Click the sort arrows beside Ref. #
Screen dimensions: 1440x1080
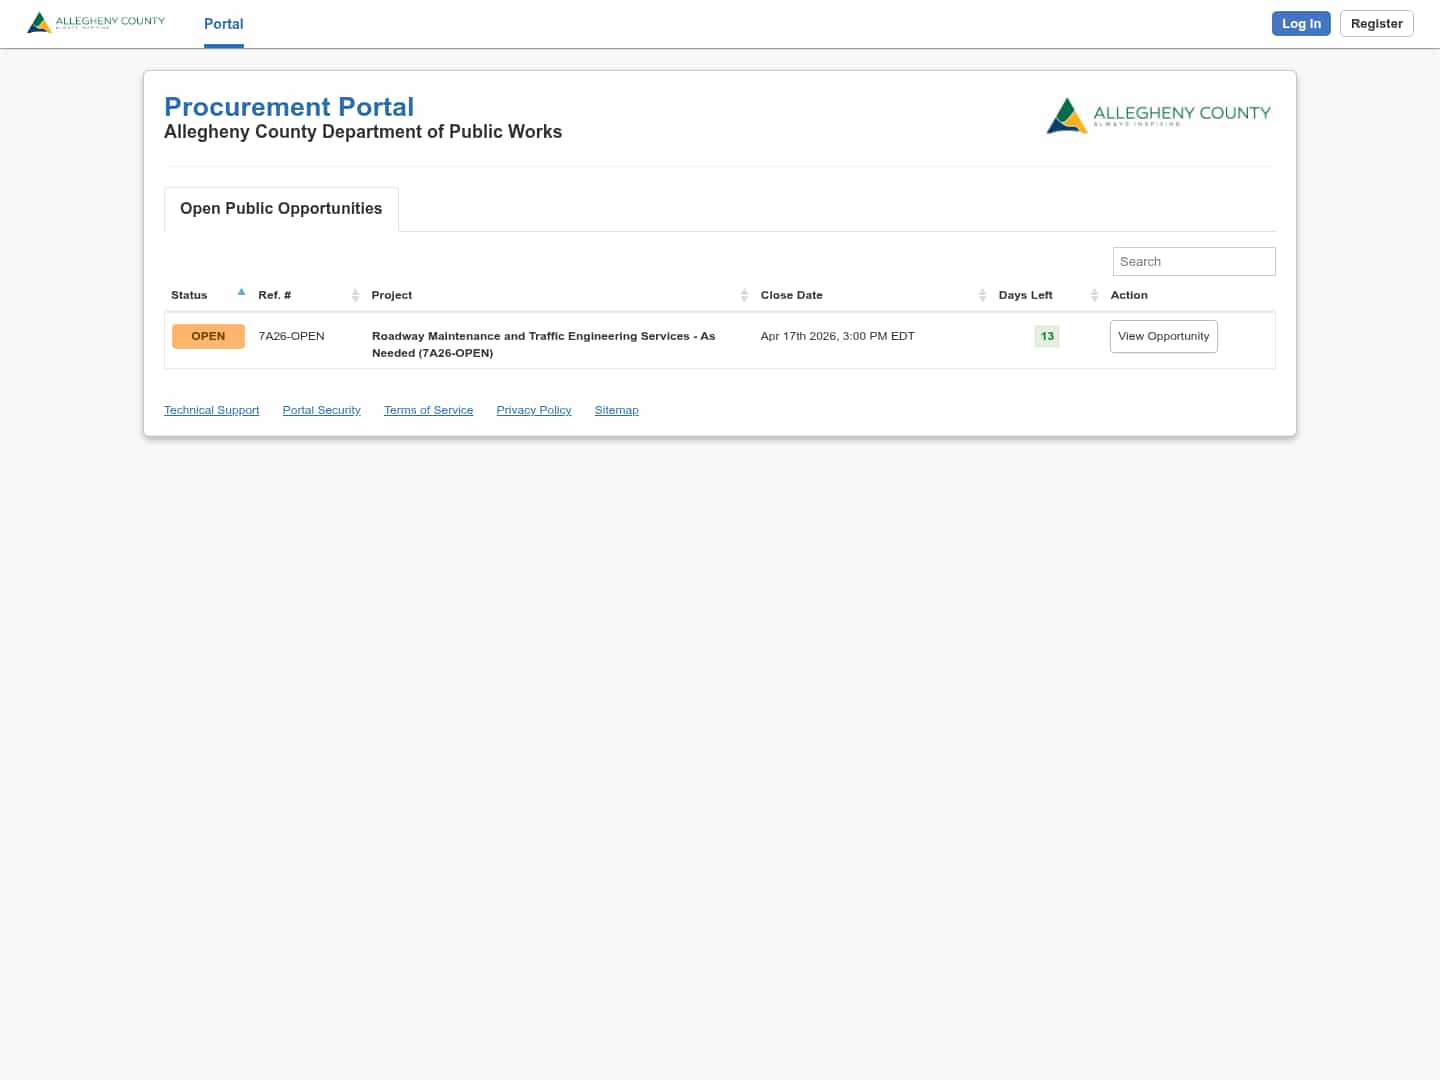coord(355,295)
